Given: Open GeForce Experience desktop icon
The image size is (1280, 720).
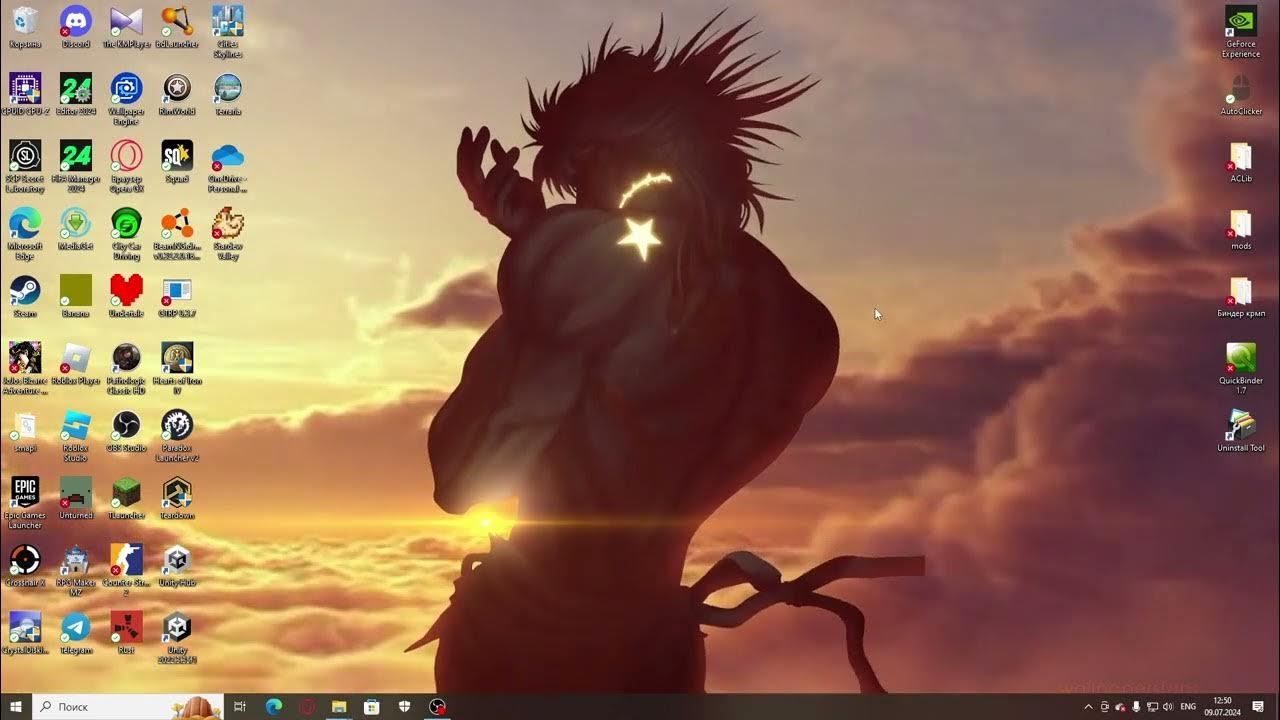Looking at the screenshot, I should click(x=1241, y=31).
